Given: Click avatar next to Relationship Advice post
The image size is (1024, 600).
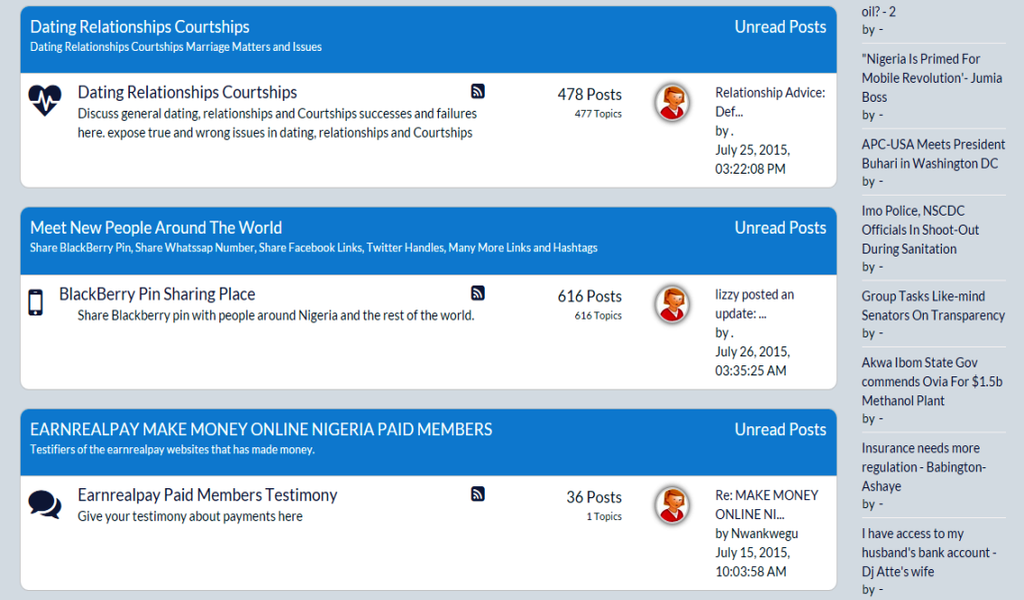Looking at the screenshot, I should [672, 103].
